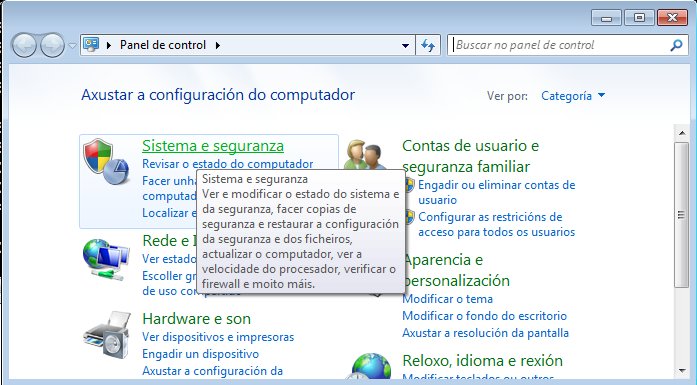The image size is (697, 385).
Task: Click the search magnifier icon
Action: coord(676,45)
